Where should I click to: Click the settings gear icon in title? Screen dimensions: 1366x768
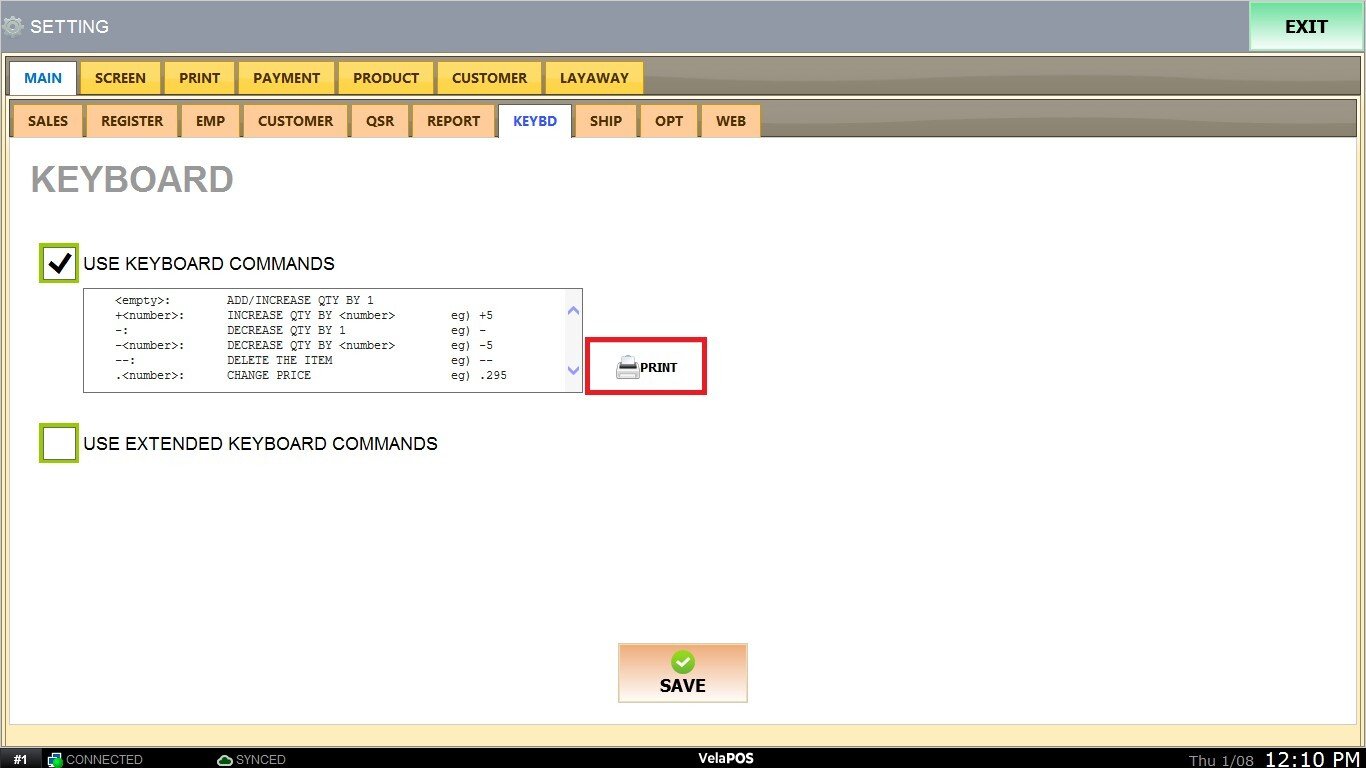point(13,27)
